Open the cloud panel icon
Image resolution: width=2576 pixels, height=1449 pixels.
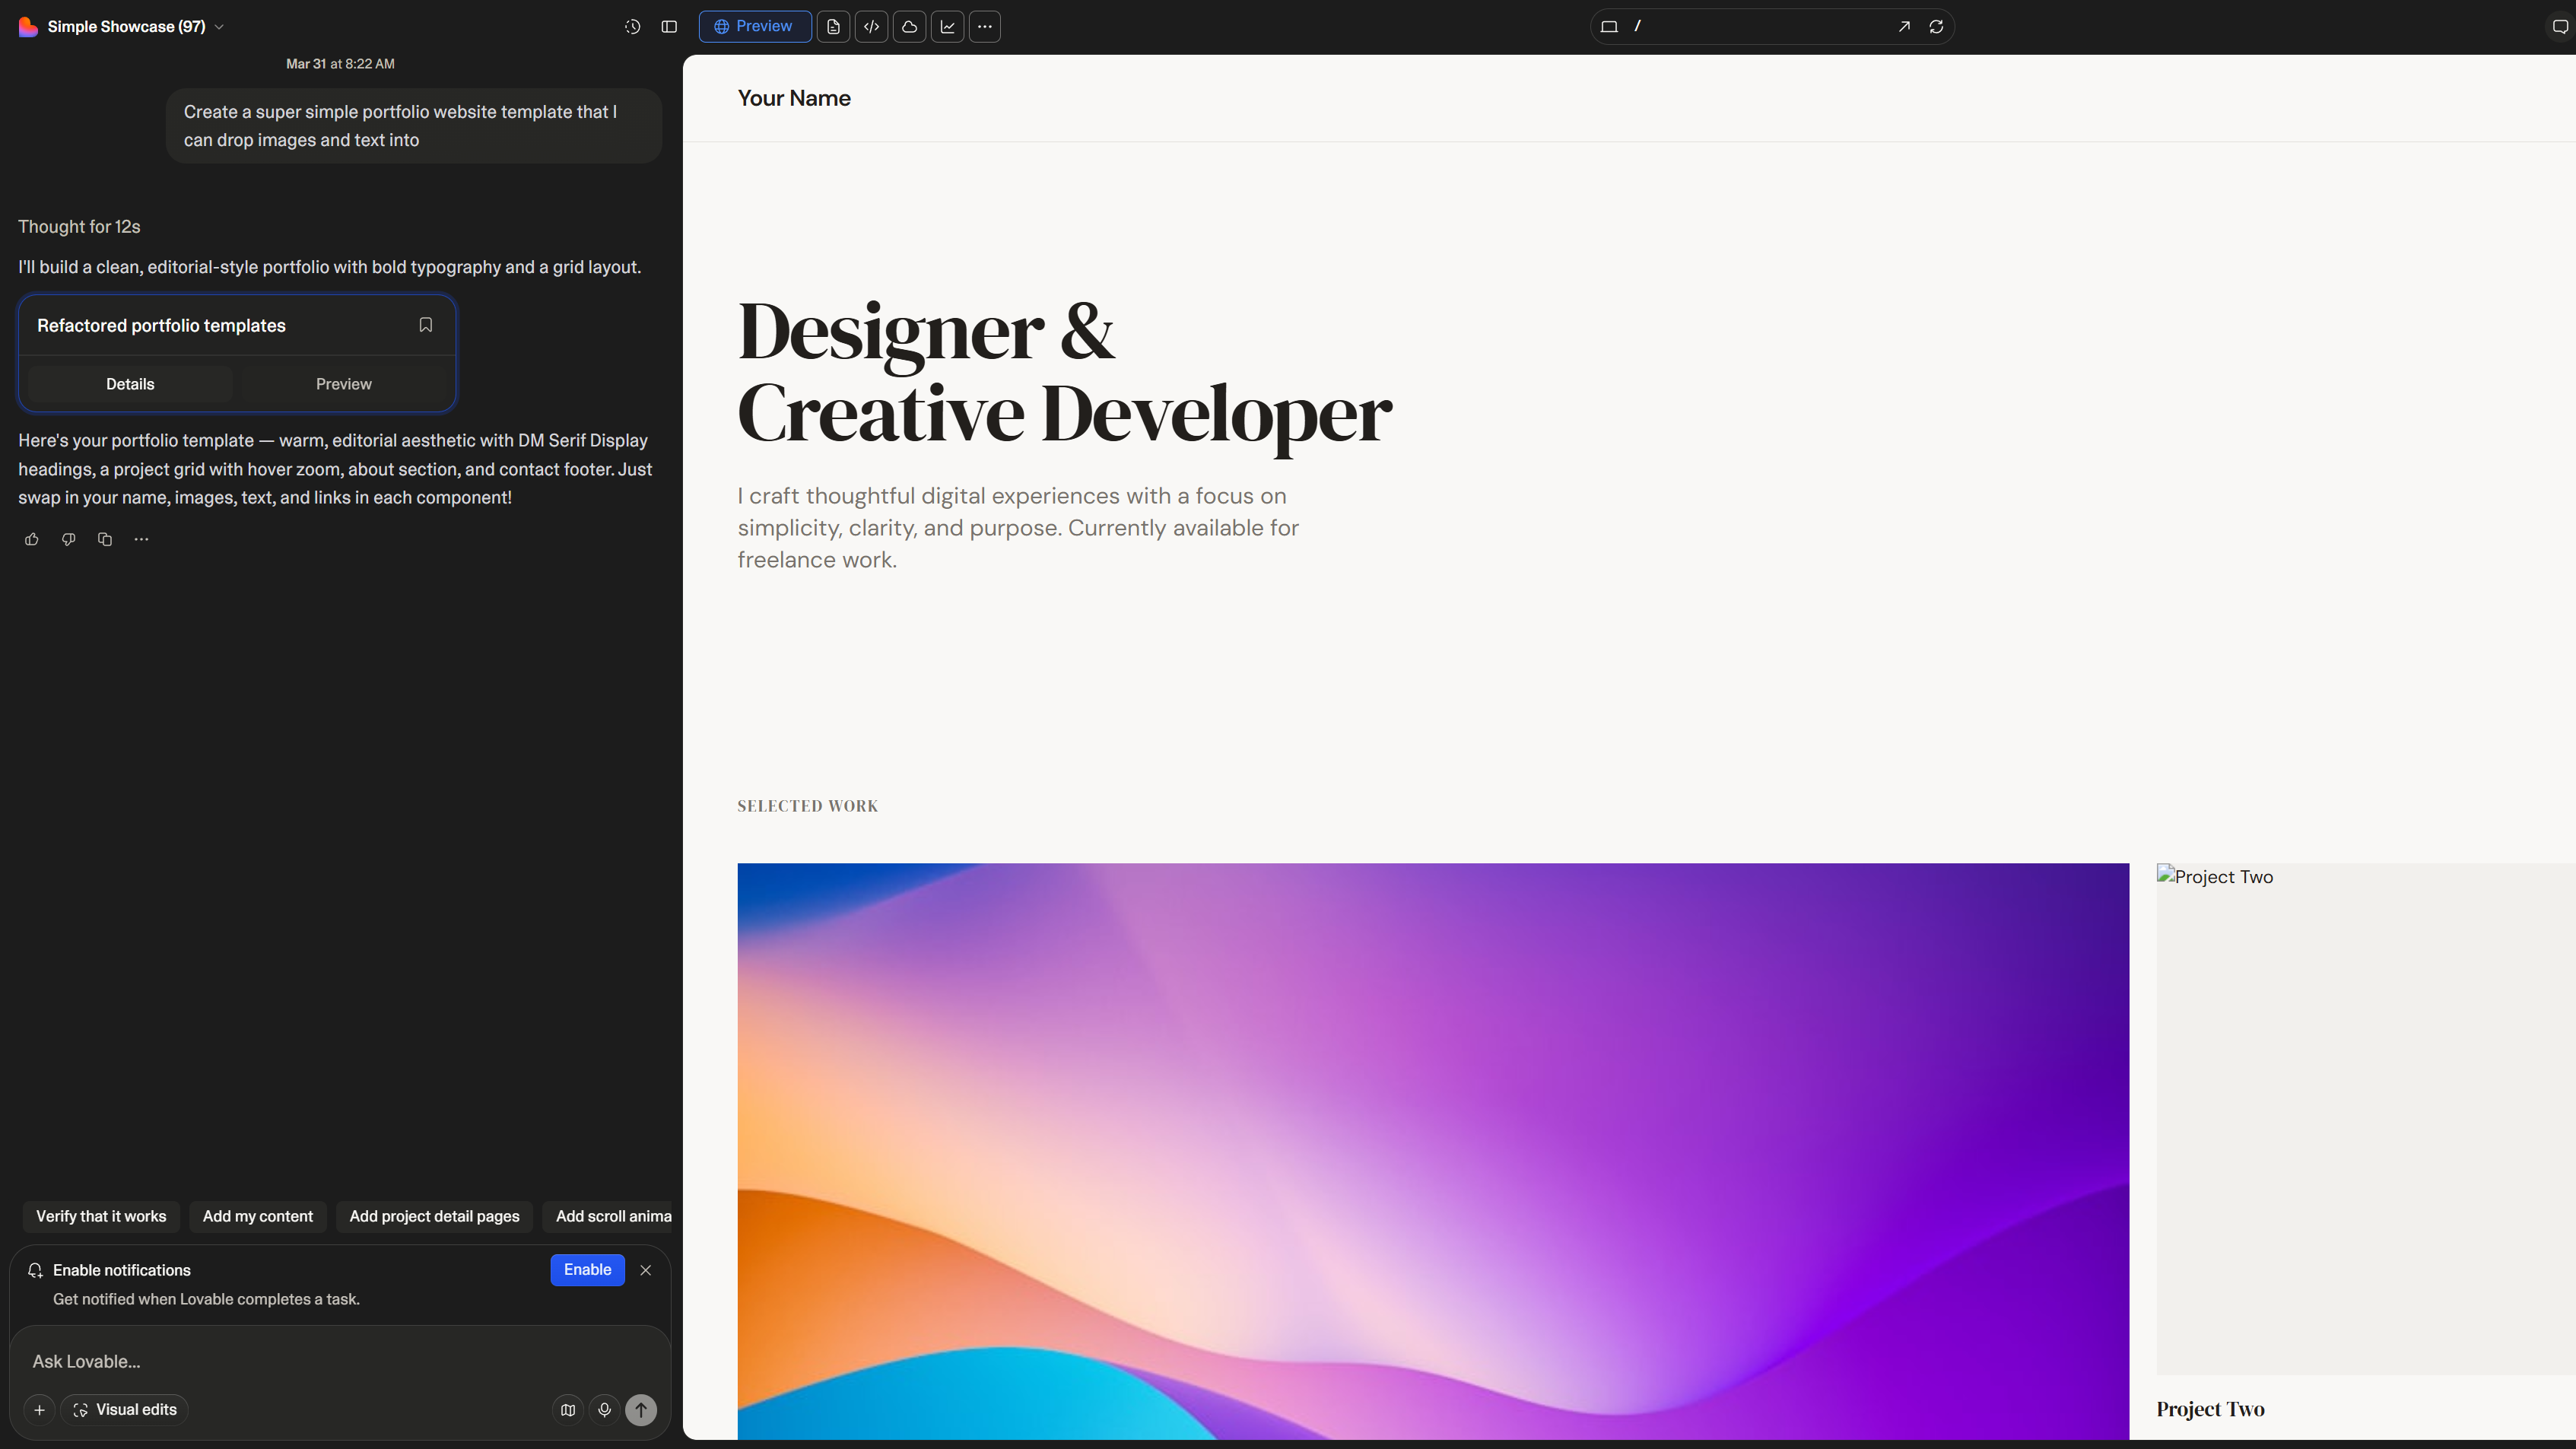click(909, 27)
